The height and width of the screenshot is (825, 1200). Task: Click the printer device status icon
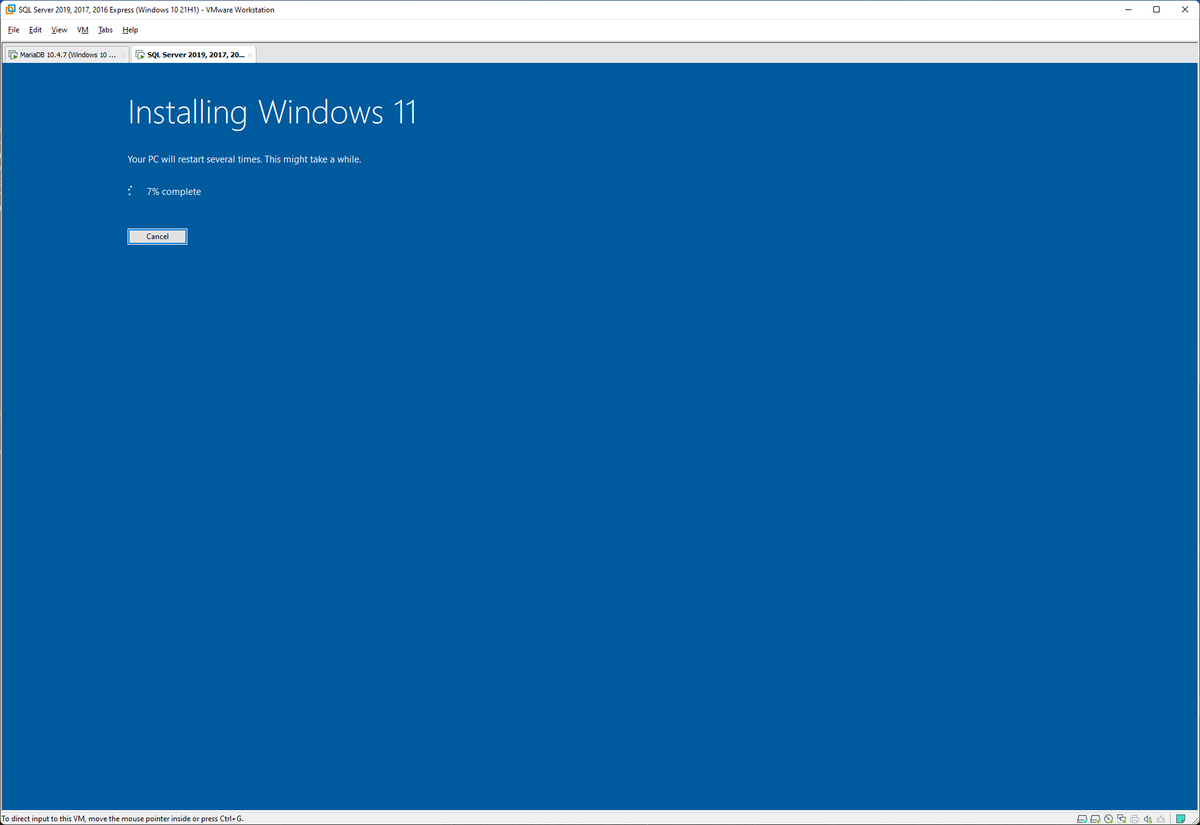coord(1134,819)
